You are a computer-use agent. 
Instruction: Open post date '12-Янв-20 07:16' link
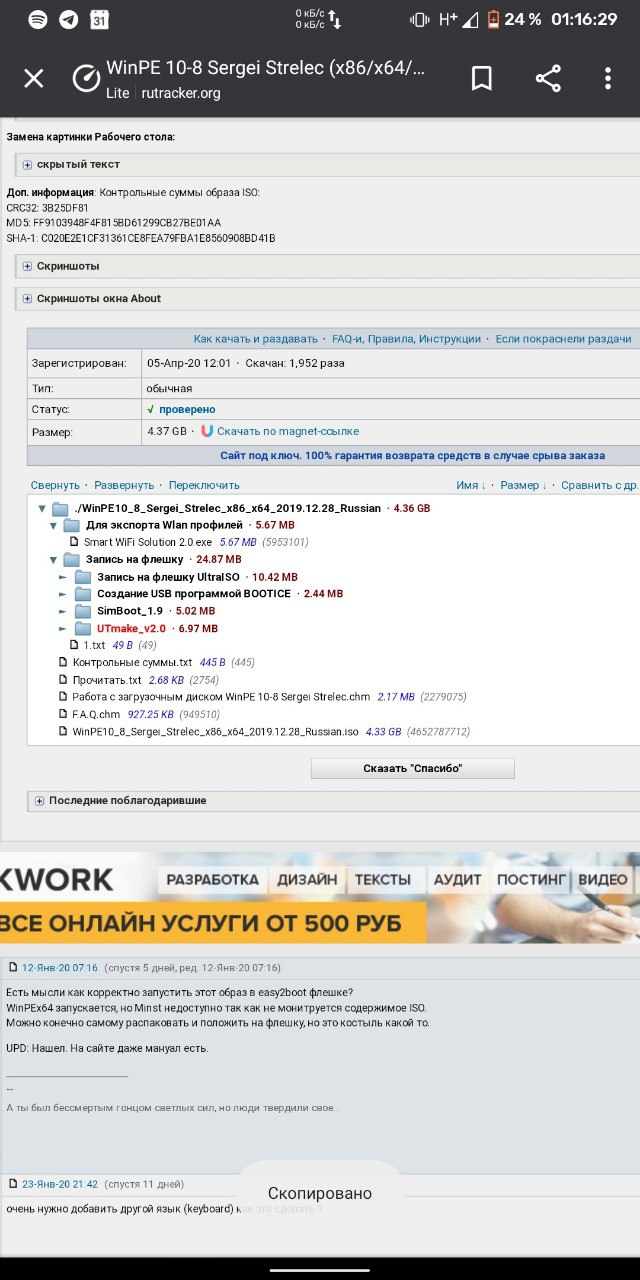tap(60, 968)
